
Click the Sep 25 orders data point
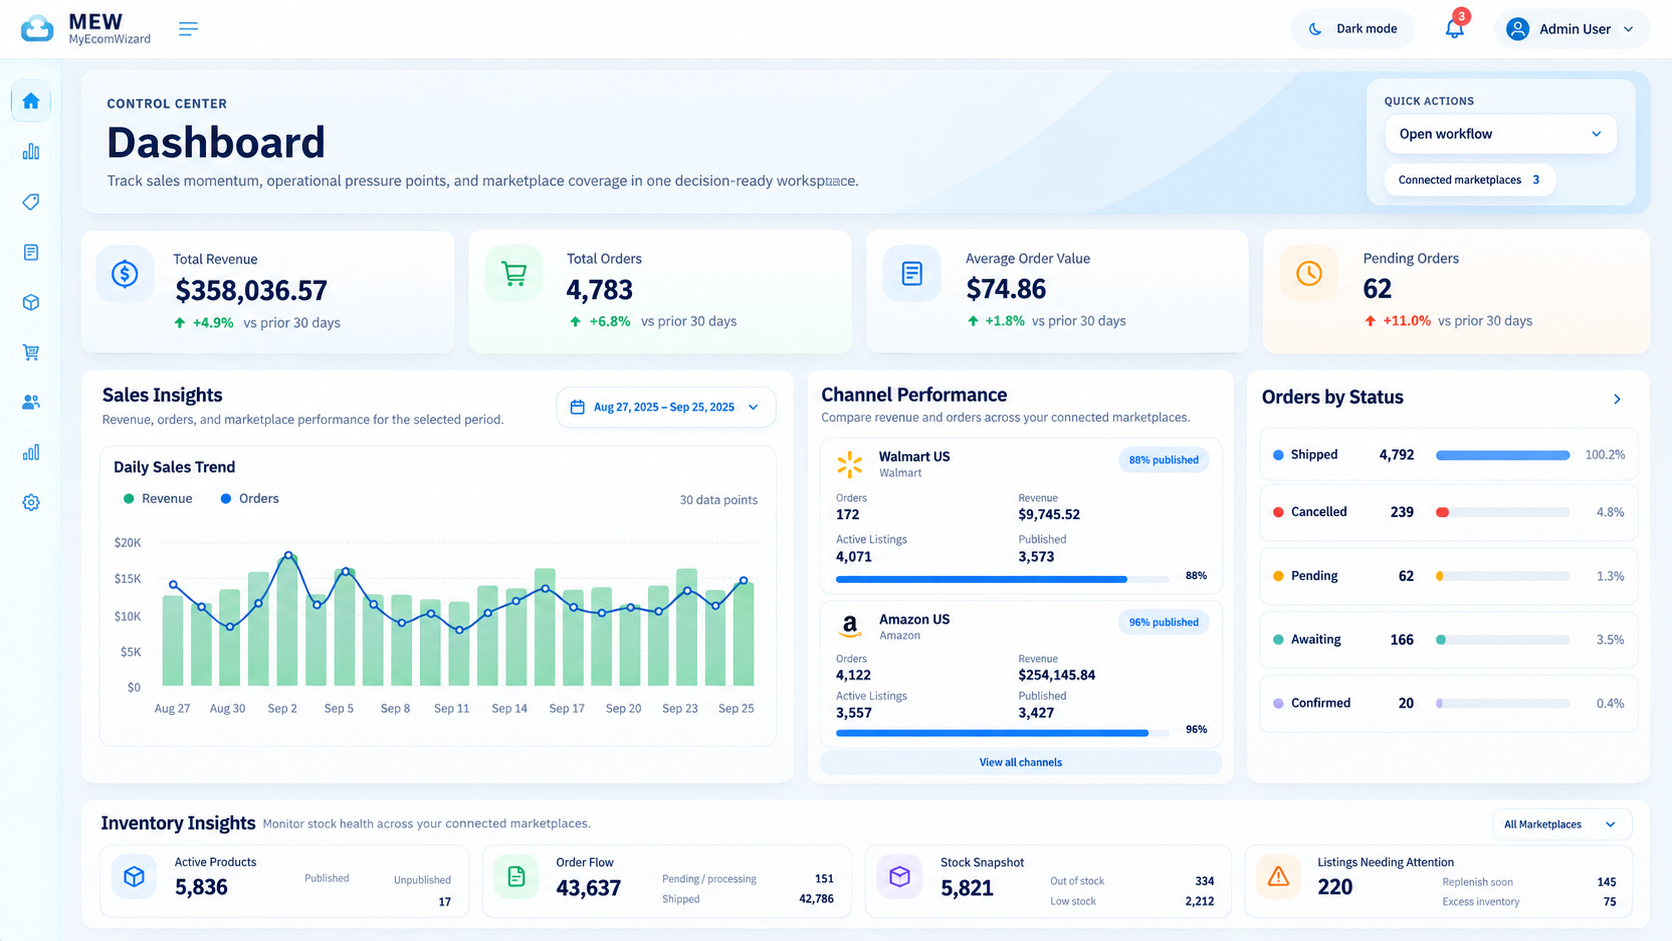click(x=744, y=580)
